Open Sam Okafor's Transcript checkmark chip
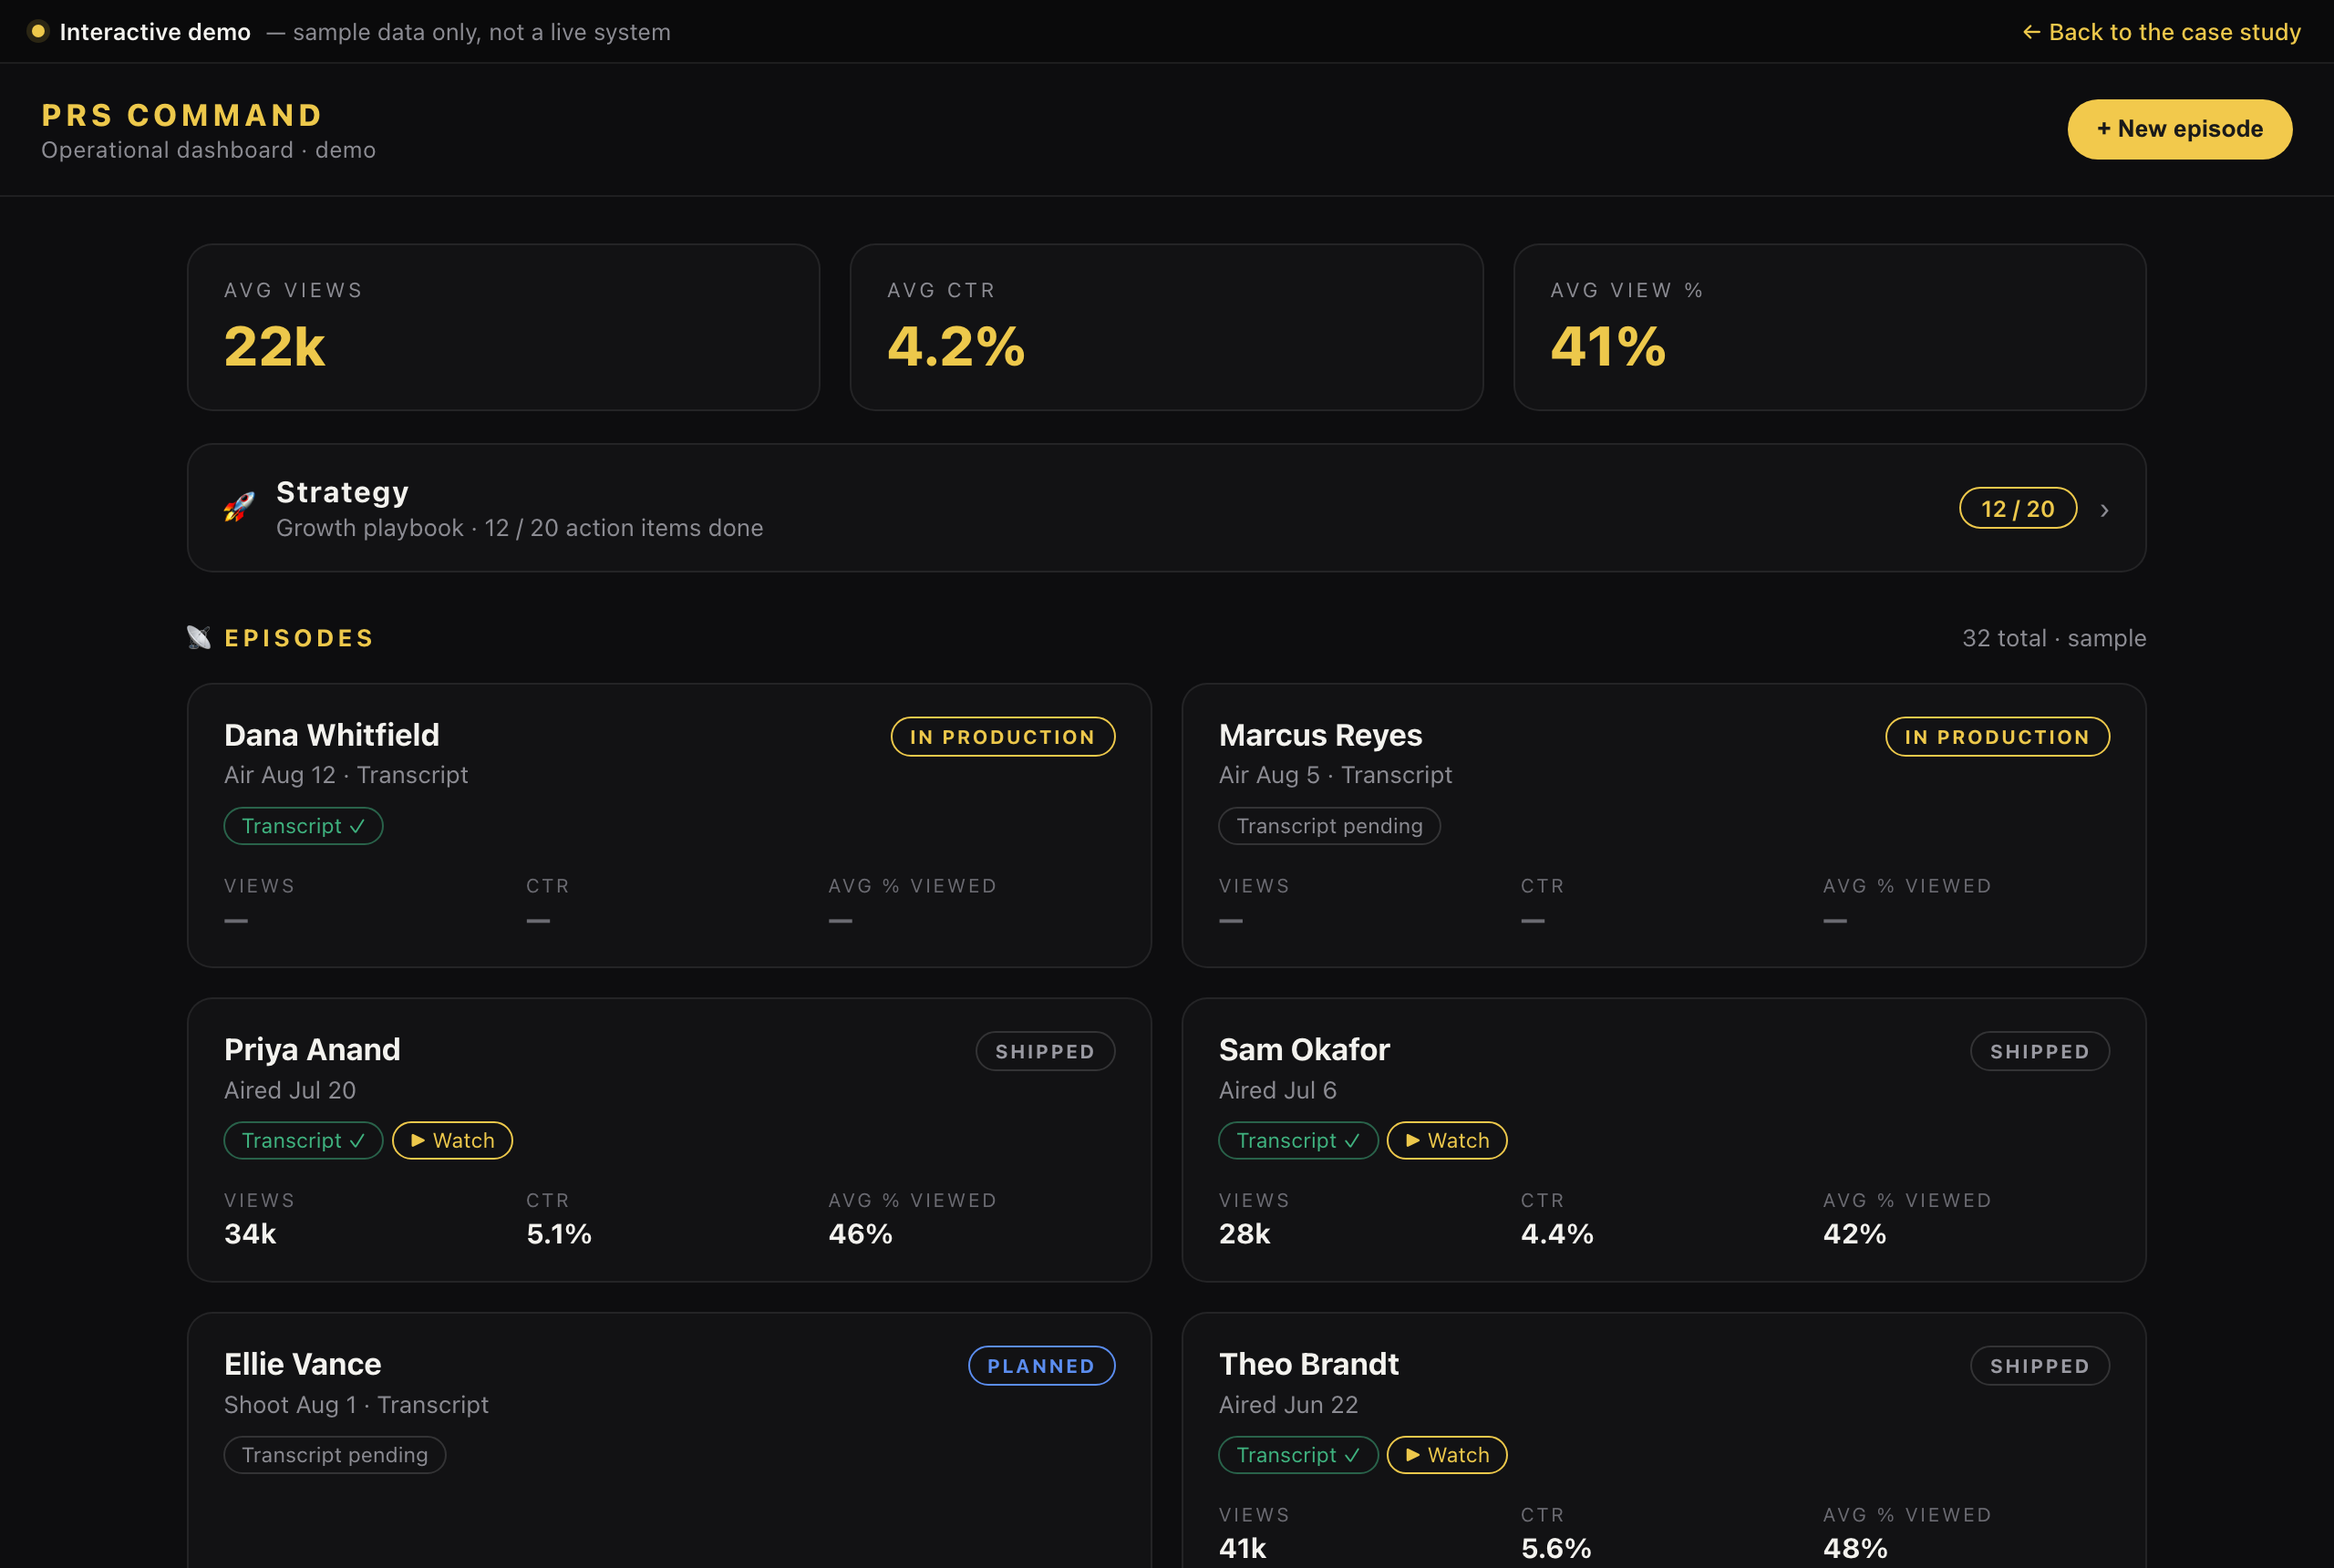2334x1568 pixels. (1298, 1140)
